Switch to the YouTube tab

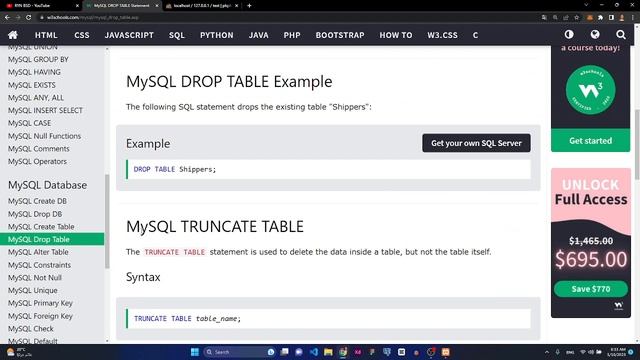pyautogui.click(x=41, y=6)
